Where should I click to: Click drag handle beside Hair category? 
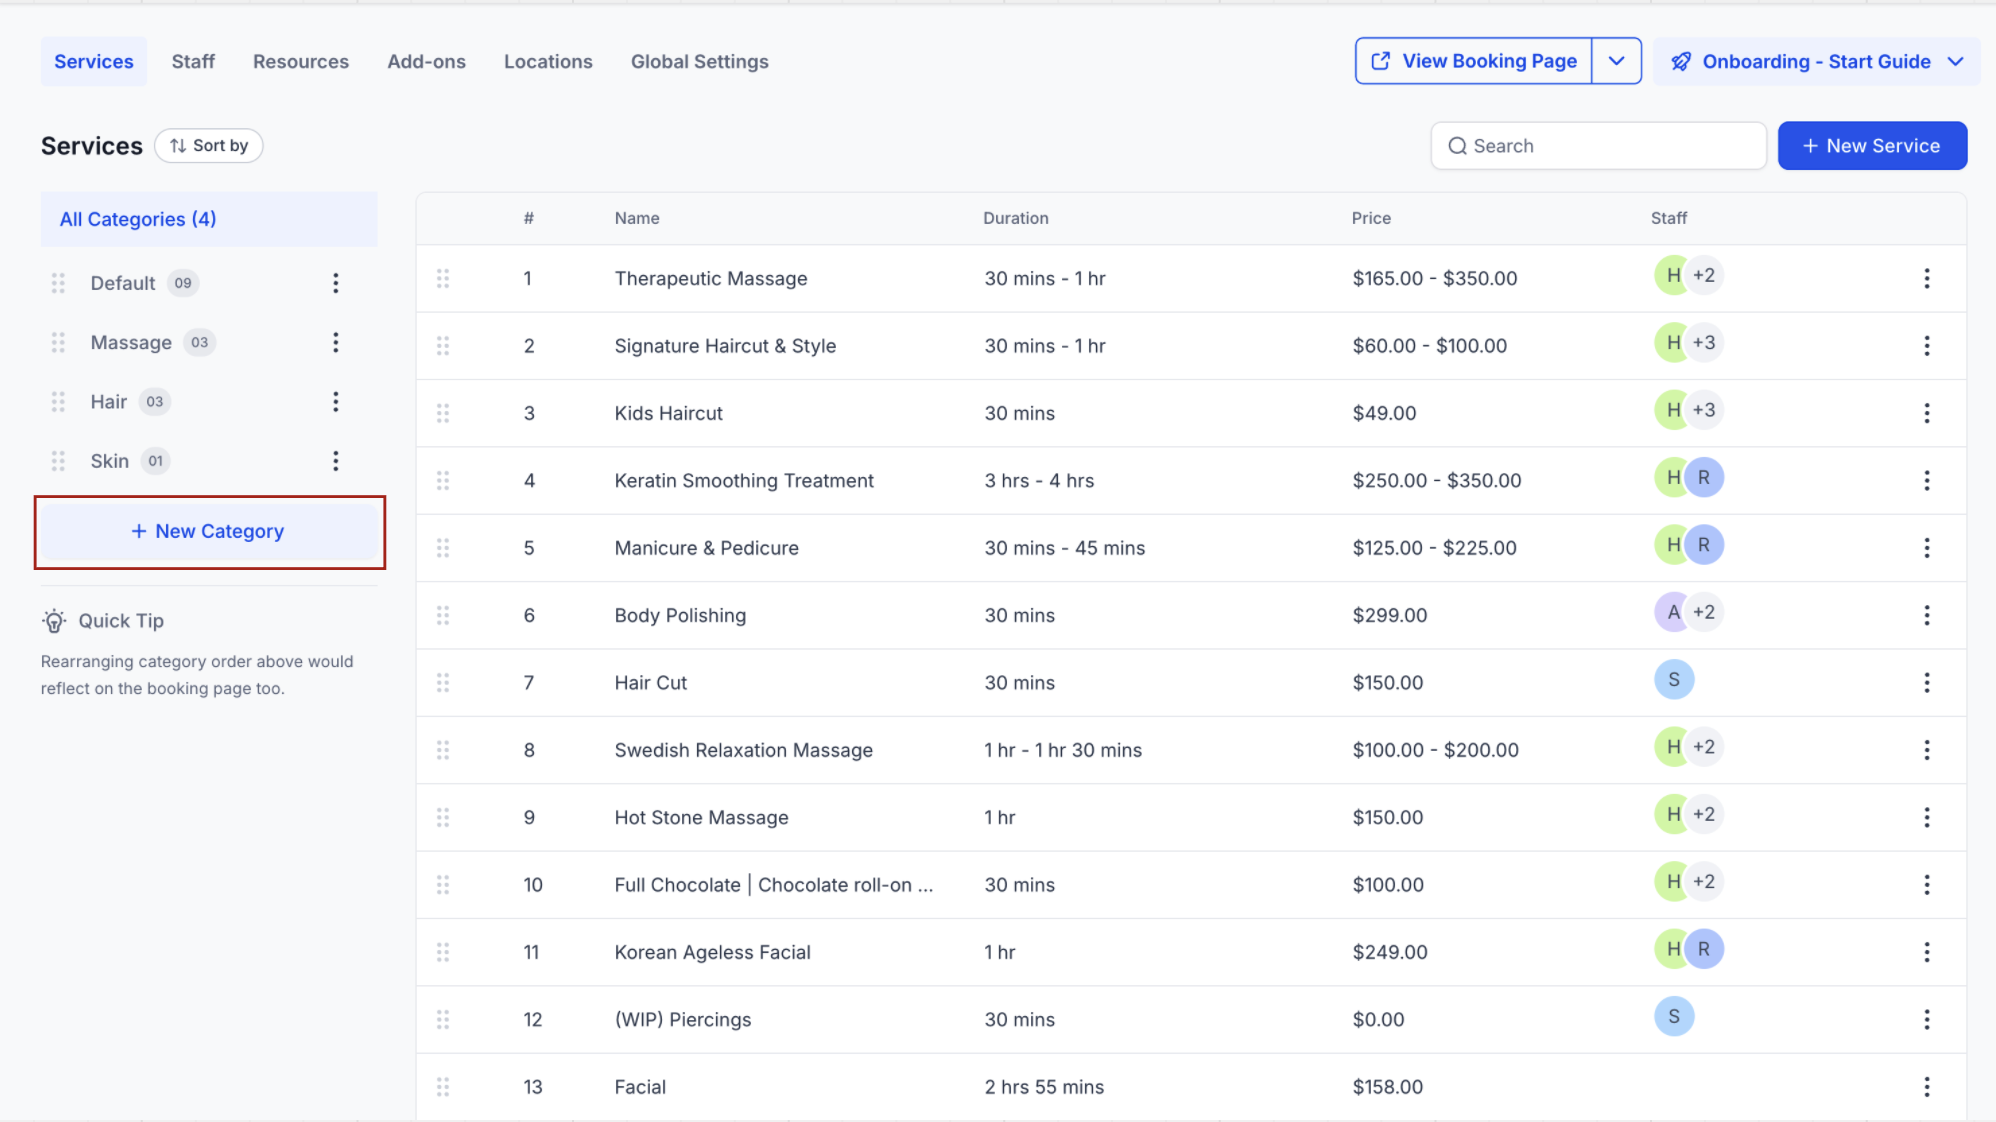tap(58, 402)
